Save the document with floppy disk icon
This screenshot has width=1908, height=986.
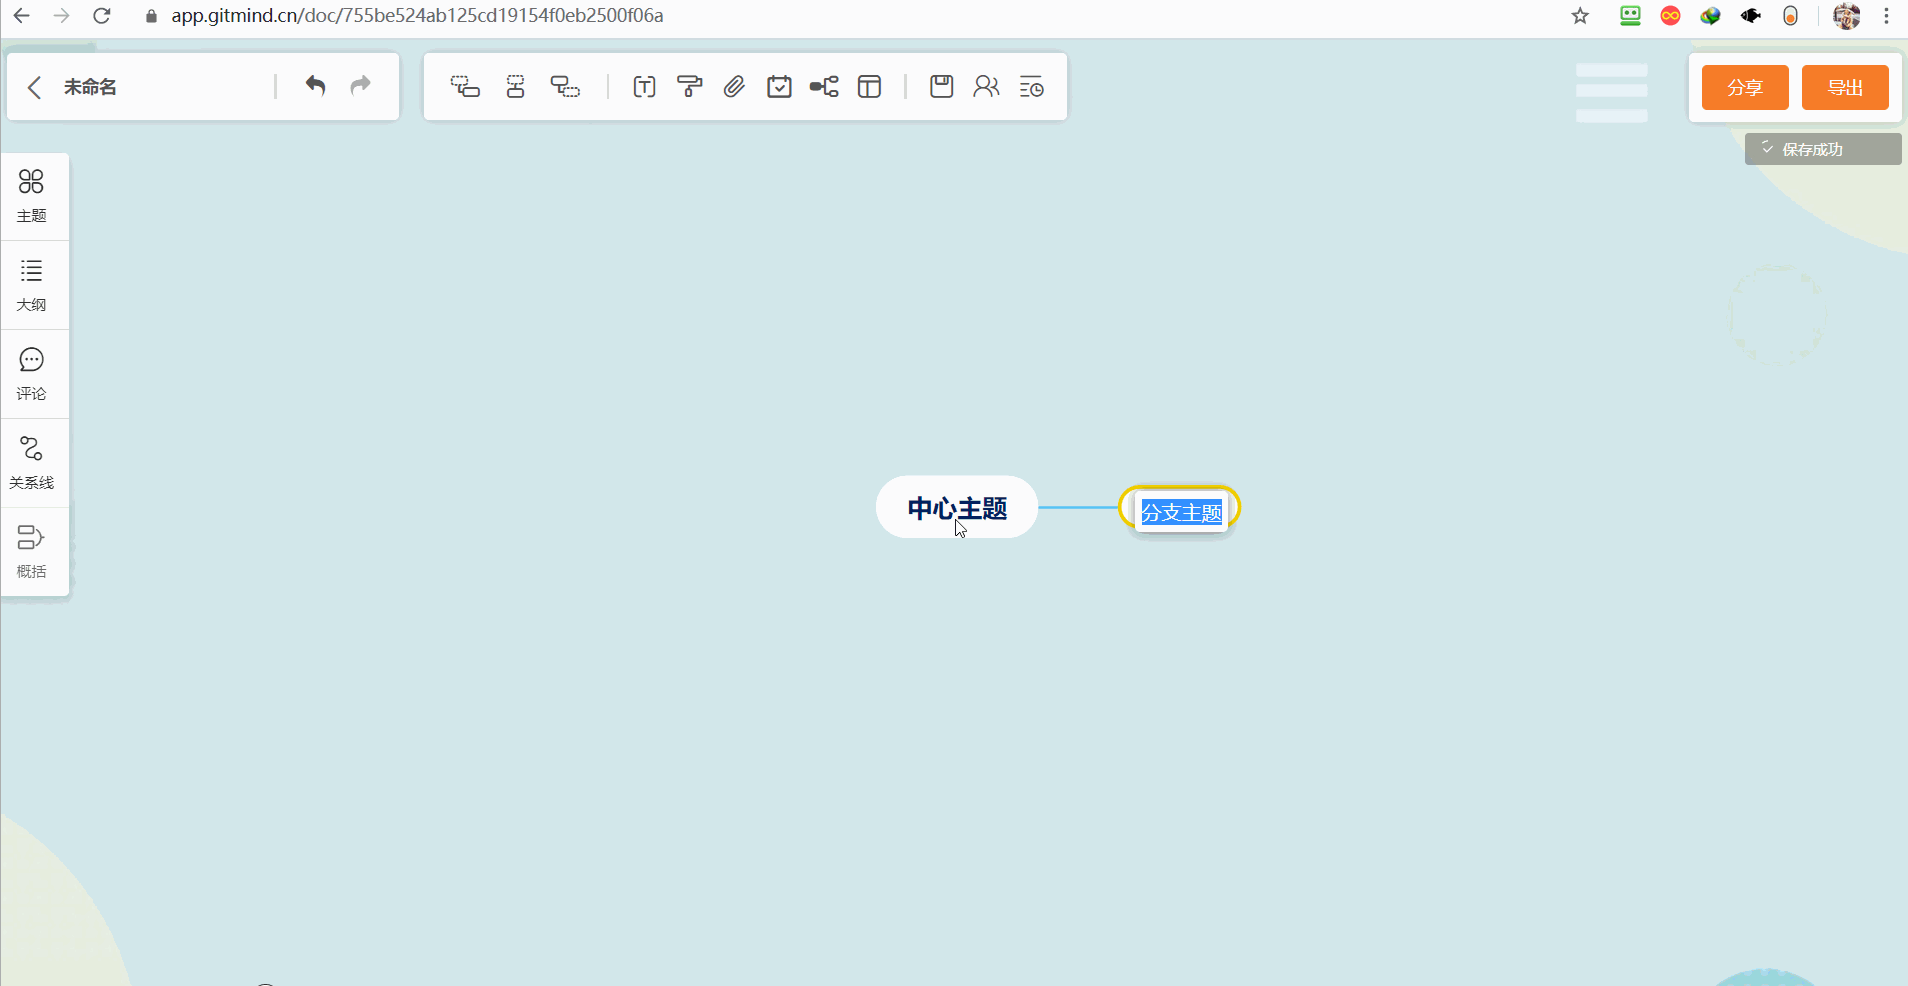[x=941, y=87]
